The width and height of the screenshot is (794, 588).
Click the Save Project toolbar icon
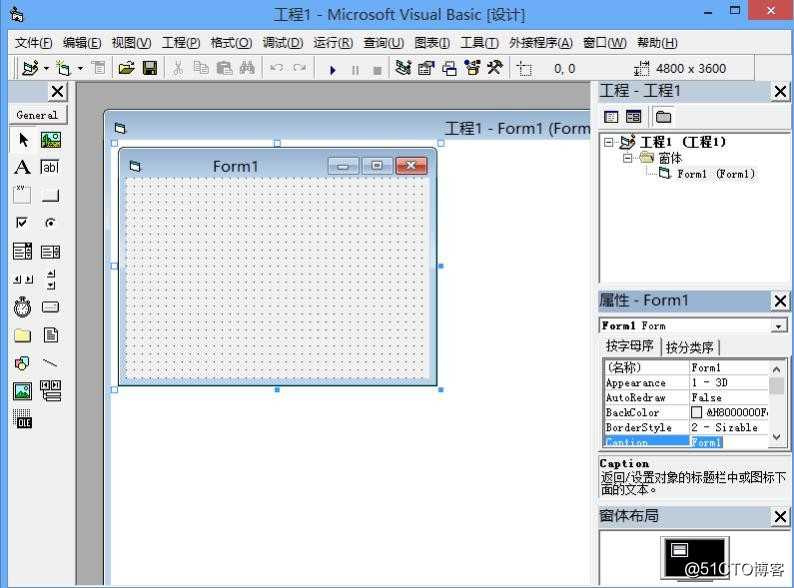click(150, 68)
